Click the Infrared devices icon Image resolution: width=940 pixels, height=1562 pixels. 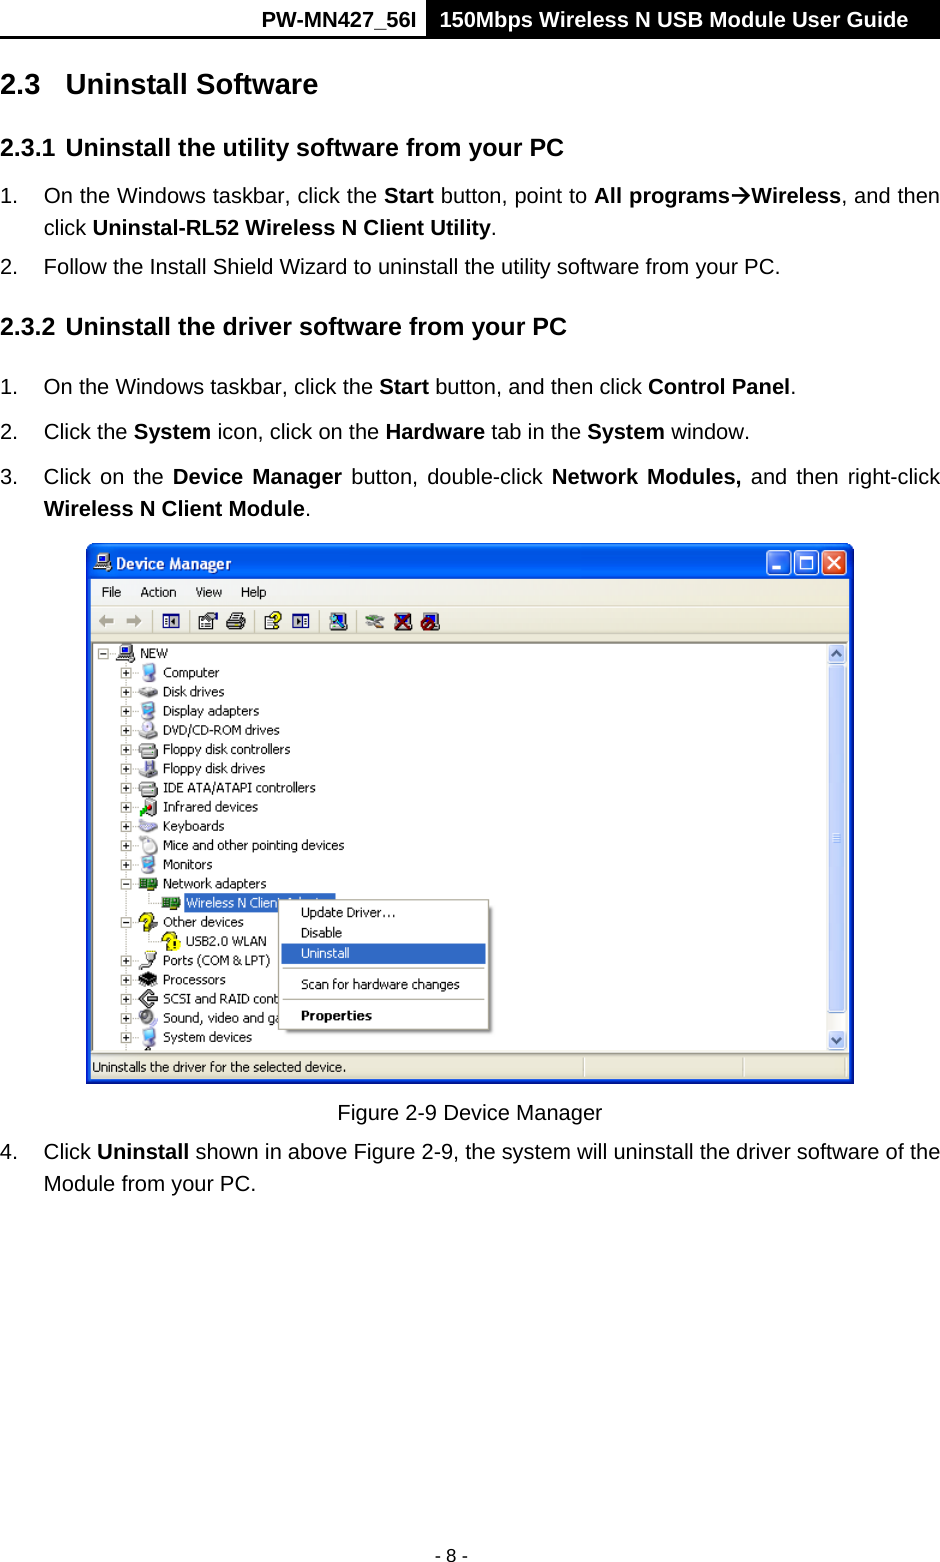[x=149, y=807]
